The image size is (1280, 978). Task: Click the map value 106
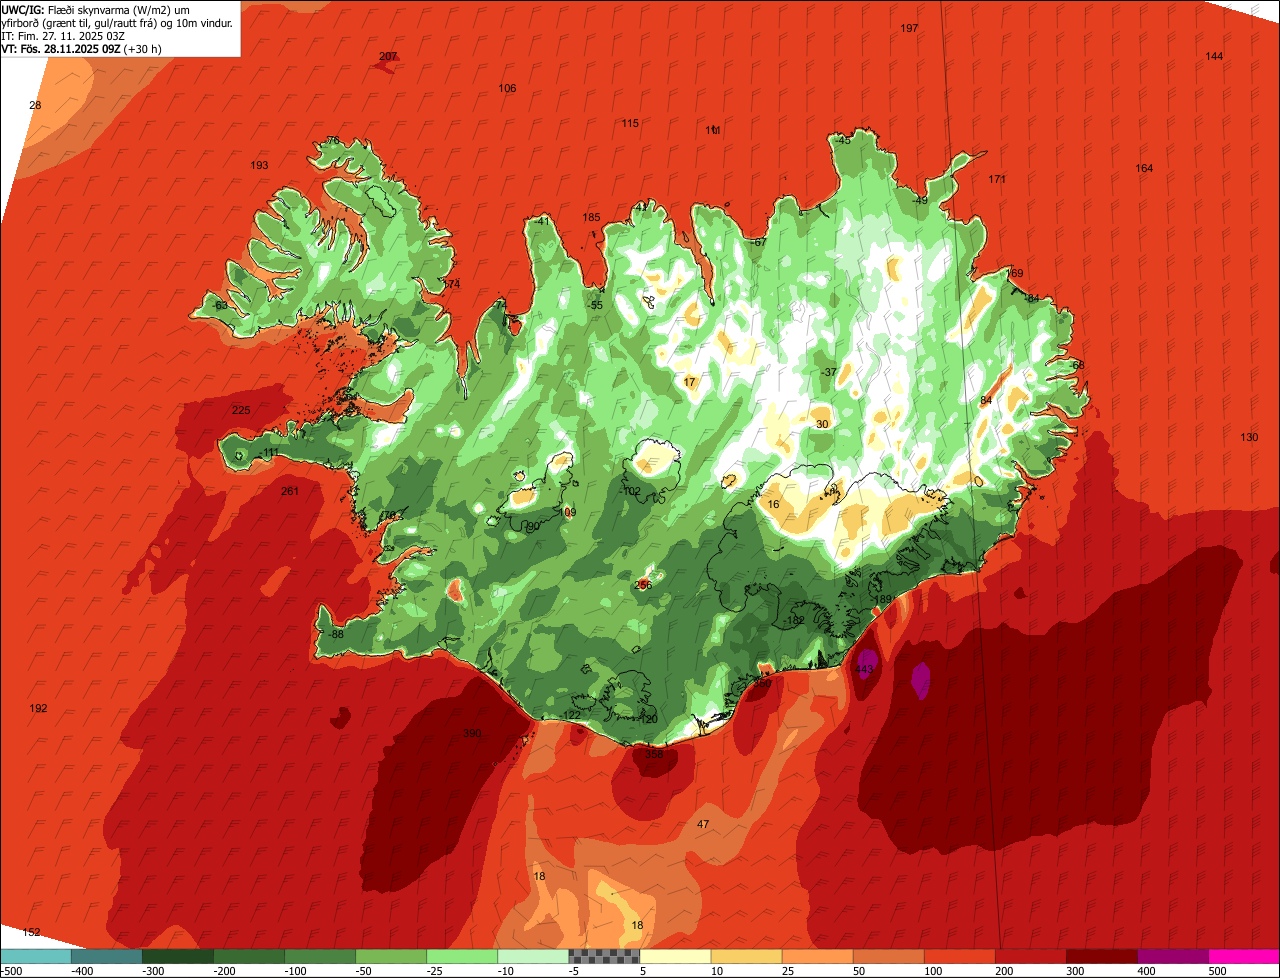click(x=507, y=88)
